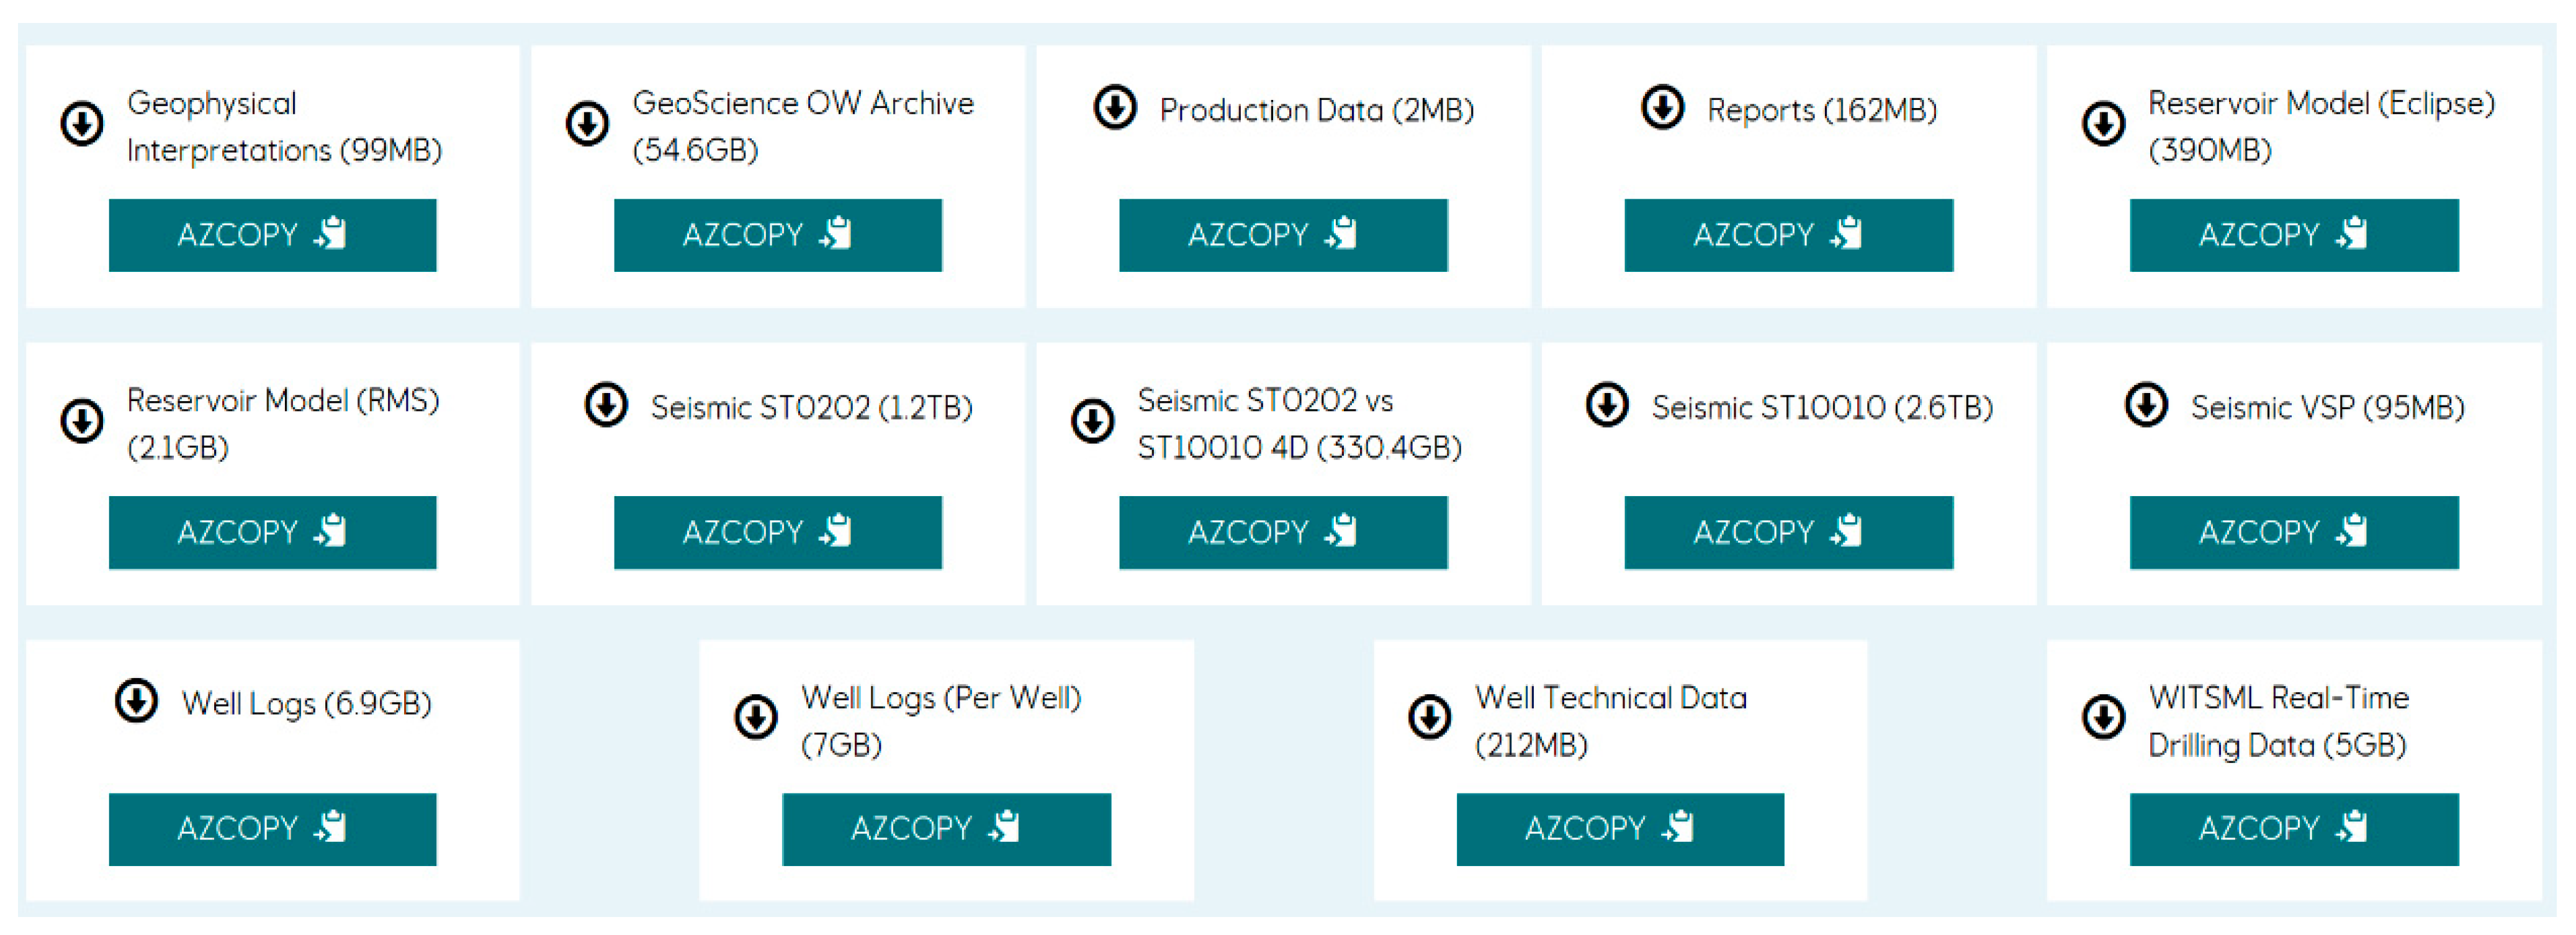Click download icon for Reservoir Model (Eclipse)
2576x935 pixels.
[x=2103, y=125]
